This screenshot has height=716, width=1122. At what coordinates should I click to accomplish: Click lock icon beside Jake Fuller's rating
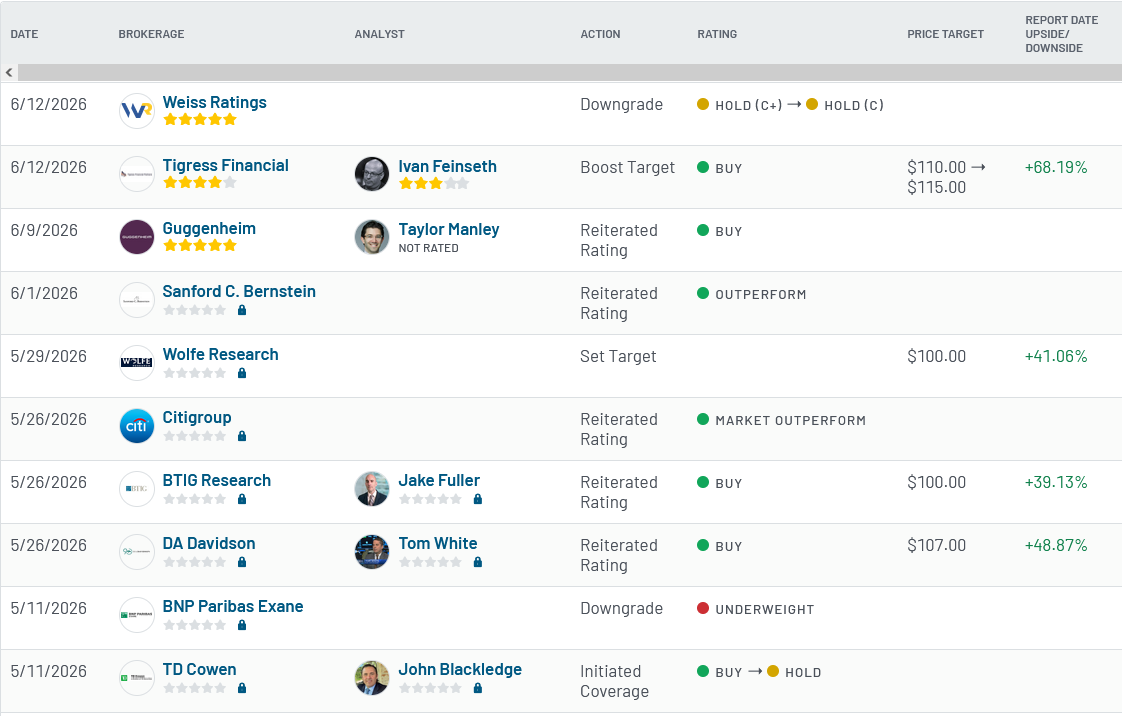[x=478, y=499]
